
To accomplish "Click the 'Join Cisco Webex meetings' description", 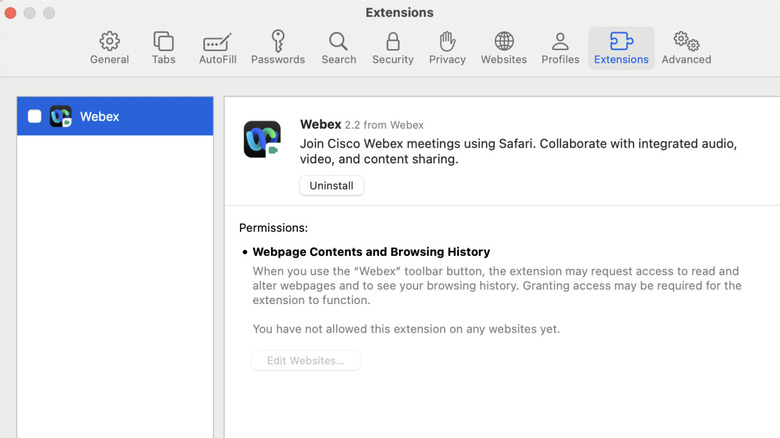I will pyautogui.click(x=518, y=151).
